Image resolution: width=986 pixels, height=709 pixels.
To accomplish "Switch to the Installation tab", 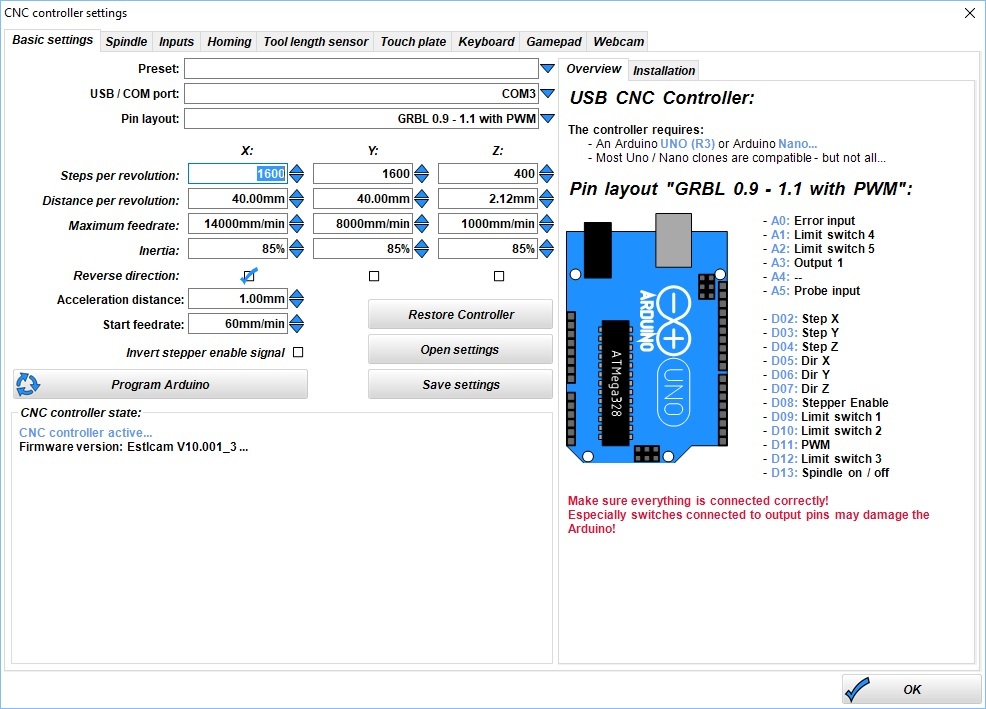I will point(664,70).
